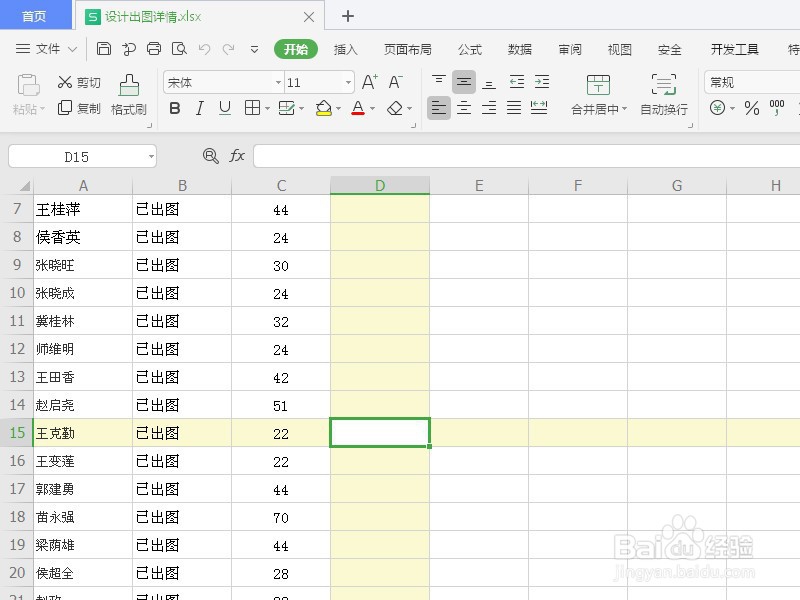
Task: Decrease indent icon
Action: pos(516,82)
